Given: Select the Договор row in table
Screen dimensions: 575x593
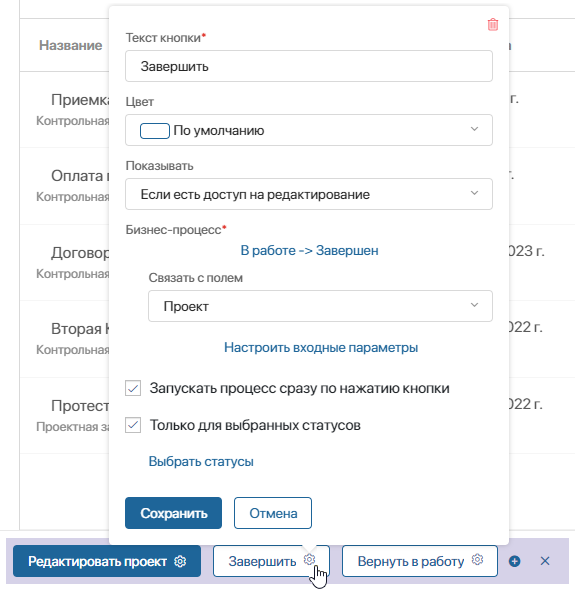Looking at the screenshot, I should coord(64,262).
